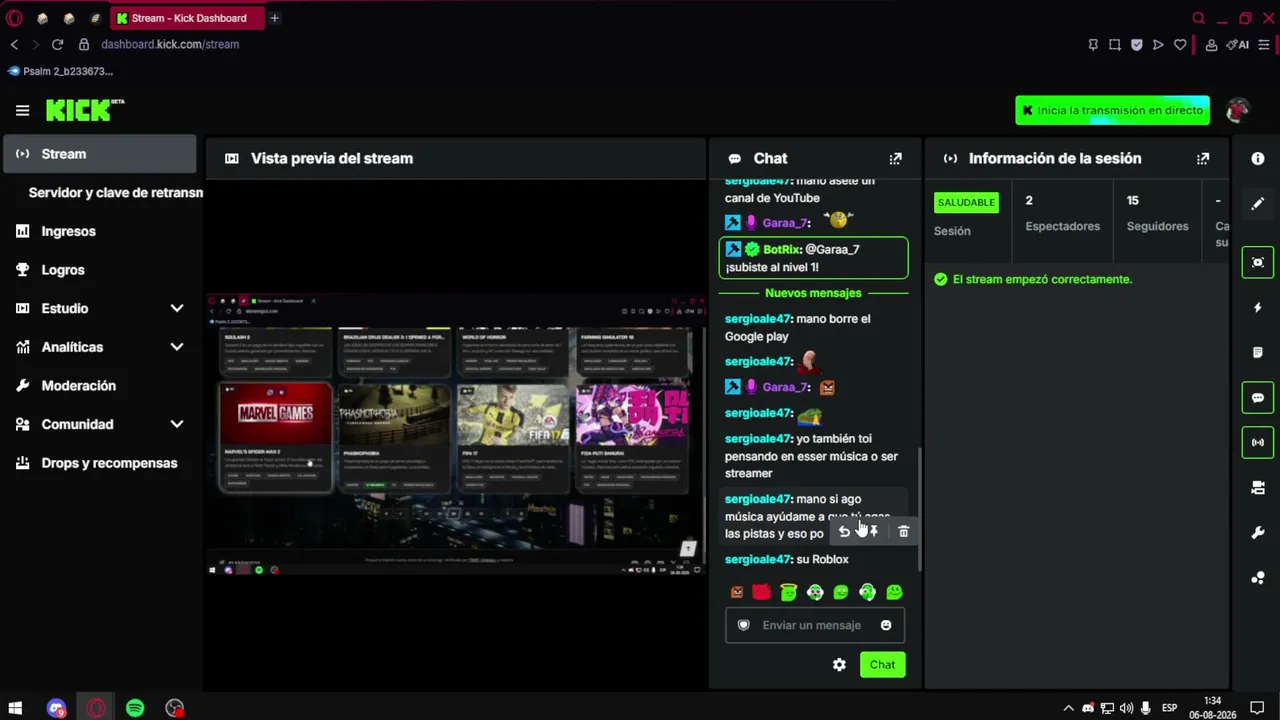Pop out the Chat panel
Viewport: 1280px width, 720px height.
[895, 158]
